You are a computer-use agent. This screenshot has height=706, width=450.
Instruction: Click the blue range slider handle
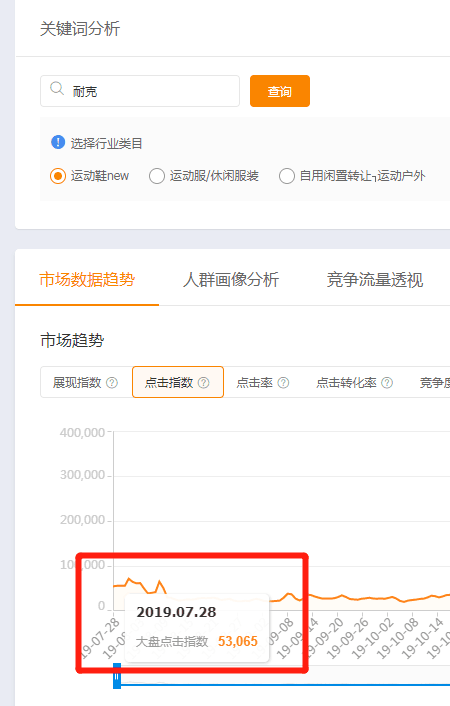tap(117, 676)
